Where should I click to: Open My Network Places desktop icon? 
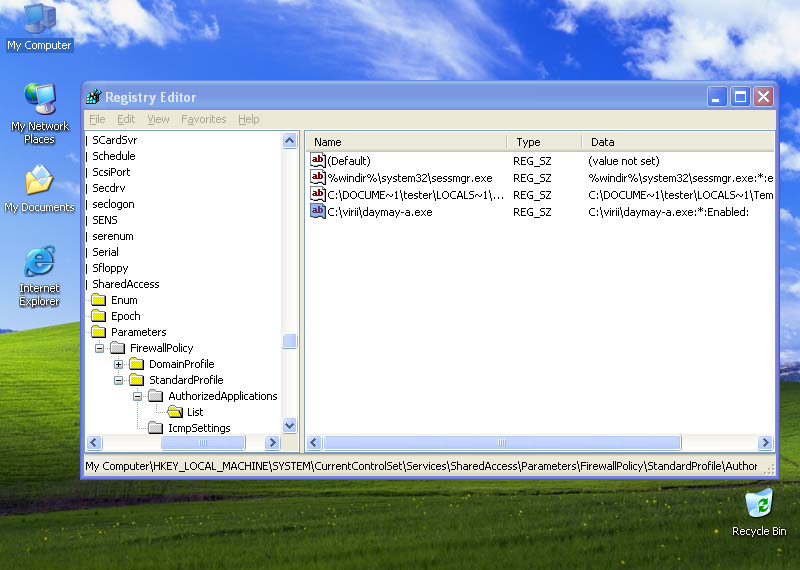(39, 114)
